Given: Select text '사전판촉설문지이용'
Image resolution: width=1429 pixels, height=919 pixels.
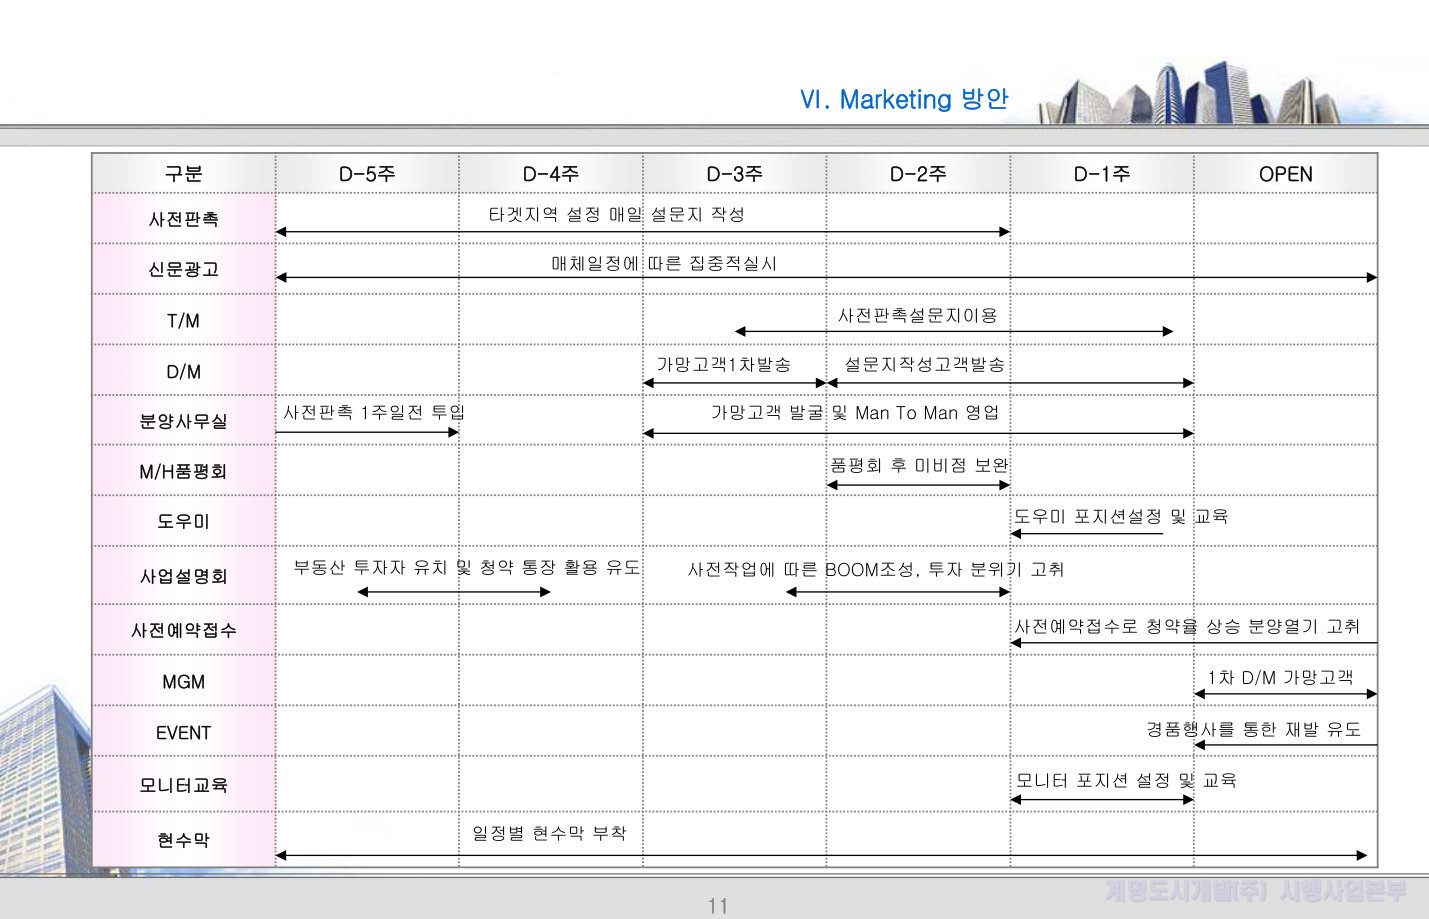Looking at the screenshot, I should pos(918,315).
